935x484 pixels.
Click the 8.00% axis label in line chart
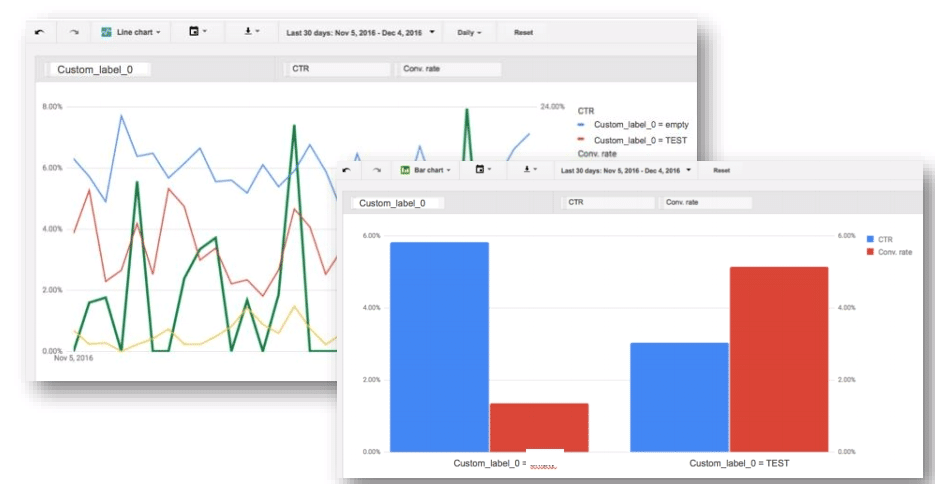tap(52, 107)
